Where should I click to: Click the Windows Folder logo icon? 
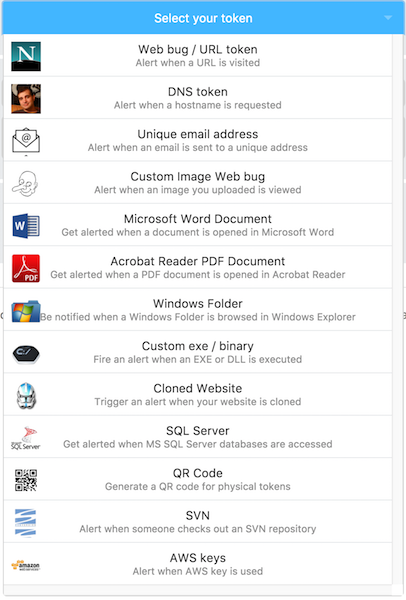pyautogui.click(x=26, y=311)
